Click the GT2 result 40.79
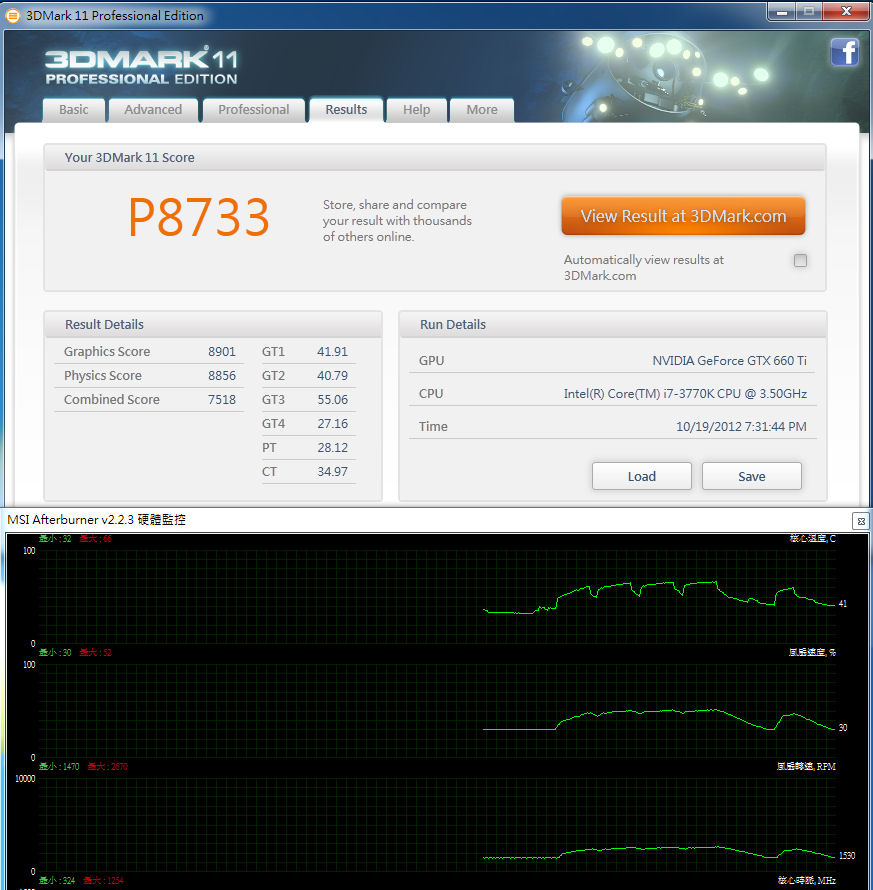 pyautogui.click(x=332, y=376)
